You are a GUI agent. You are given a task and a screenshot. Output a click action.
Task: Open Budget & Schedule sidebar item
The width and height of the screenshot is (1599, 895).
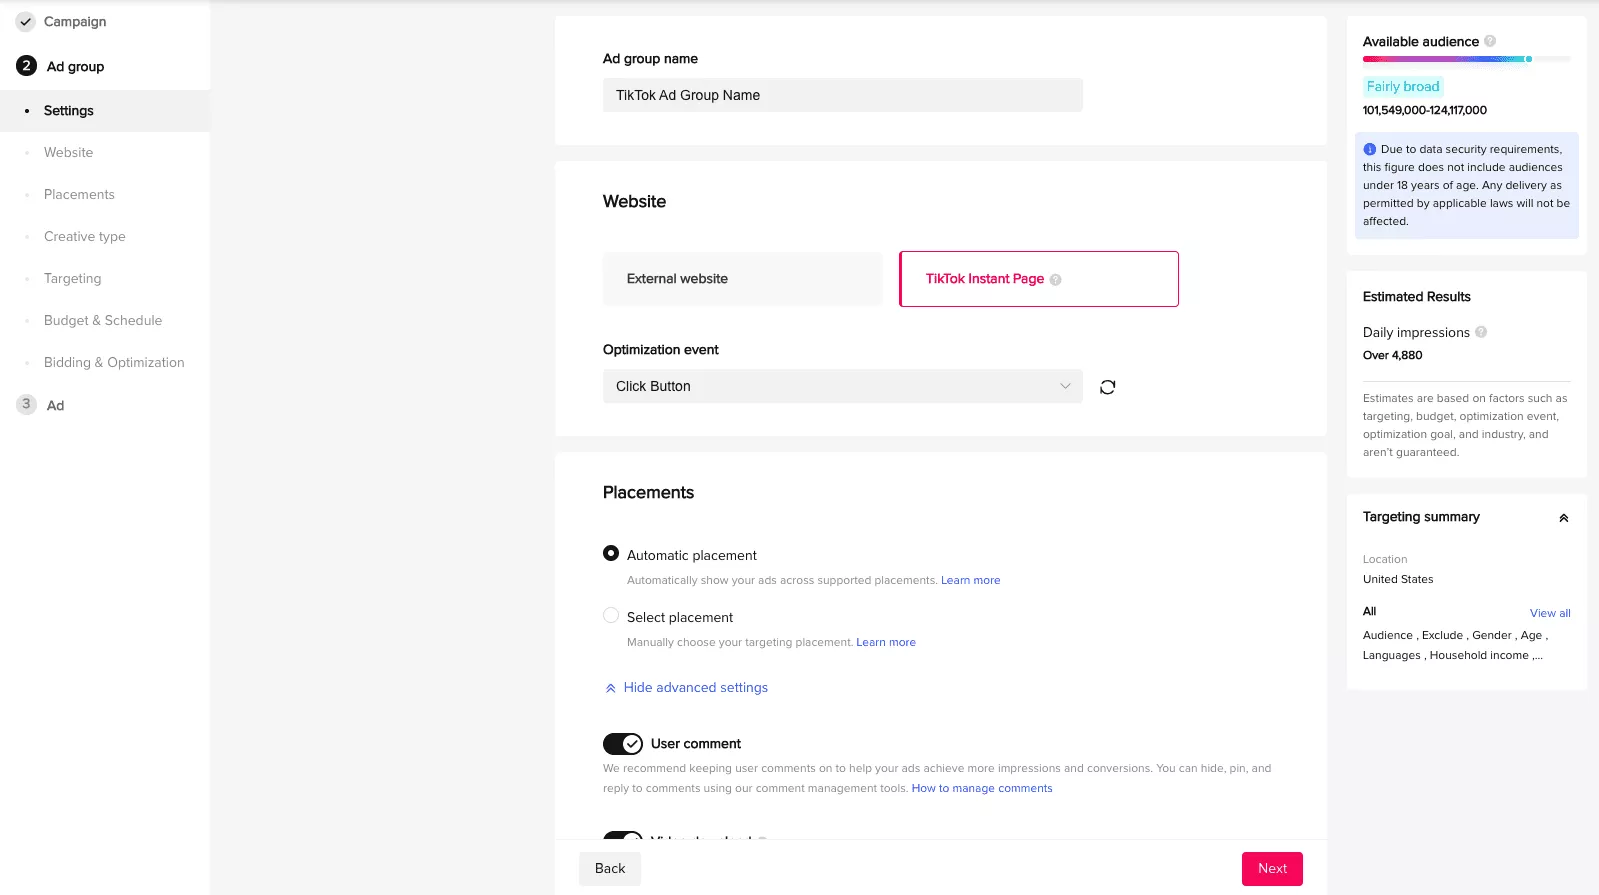click(x=102, y=320)
